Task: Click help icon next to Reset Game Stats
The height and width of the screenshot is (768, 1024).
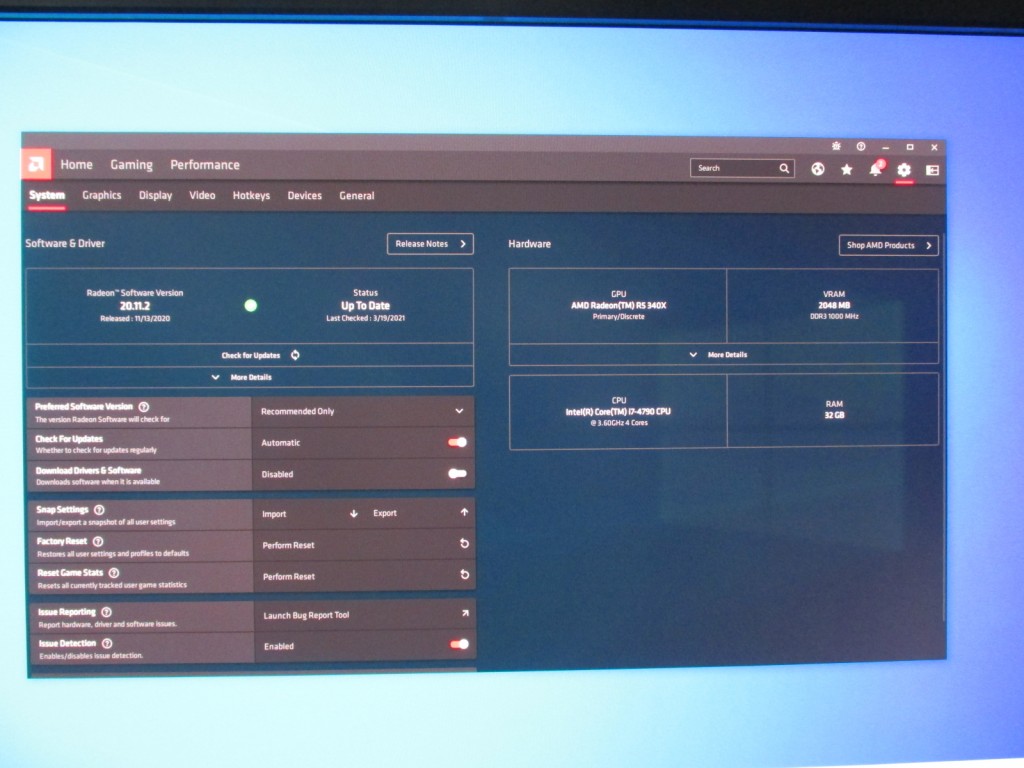Action: click(x=114, y=573)
